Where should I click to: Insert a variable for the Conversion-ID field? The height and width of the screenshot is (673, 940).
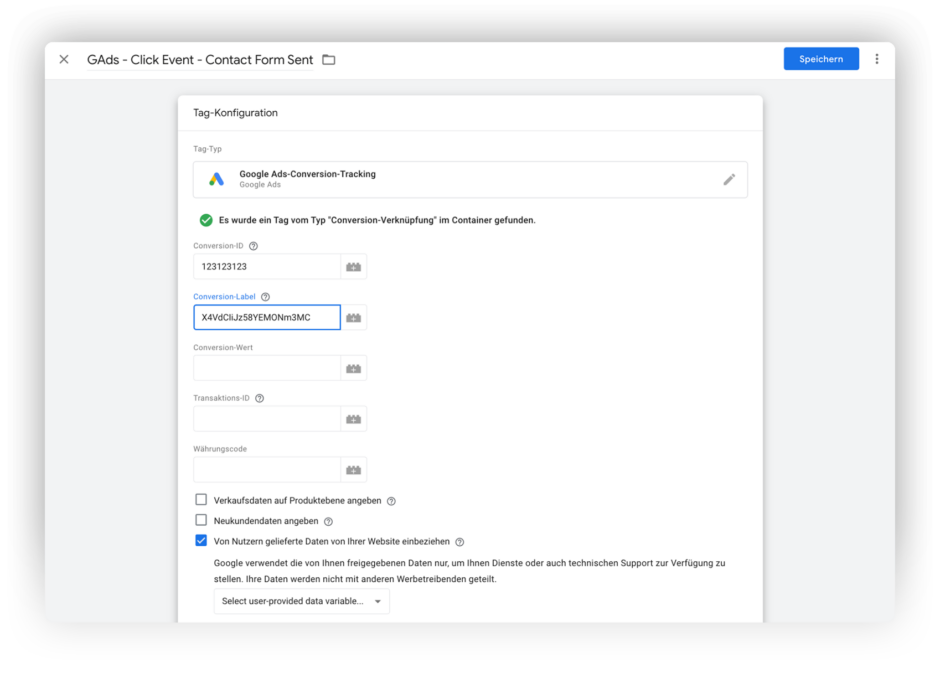click(x=354, y=267)
